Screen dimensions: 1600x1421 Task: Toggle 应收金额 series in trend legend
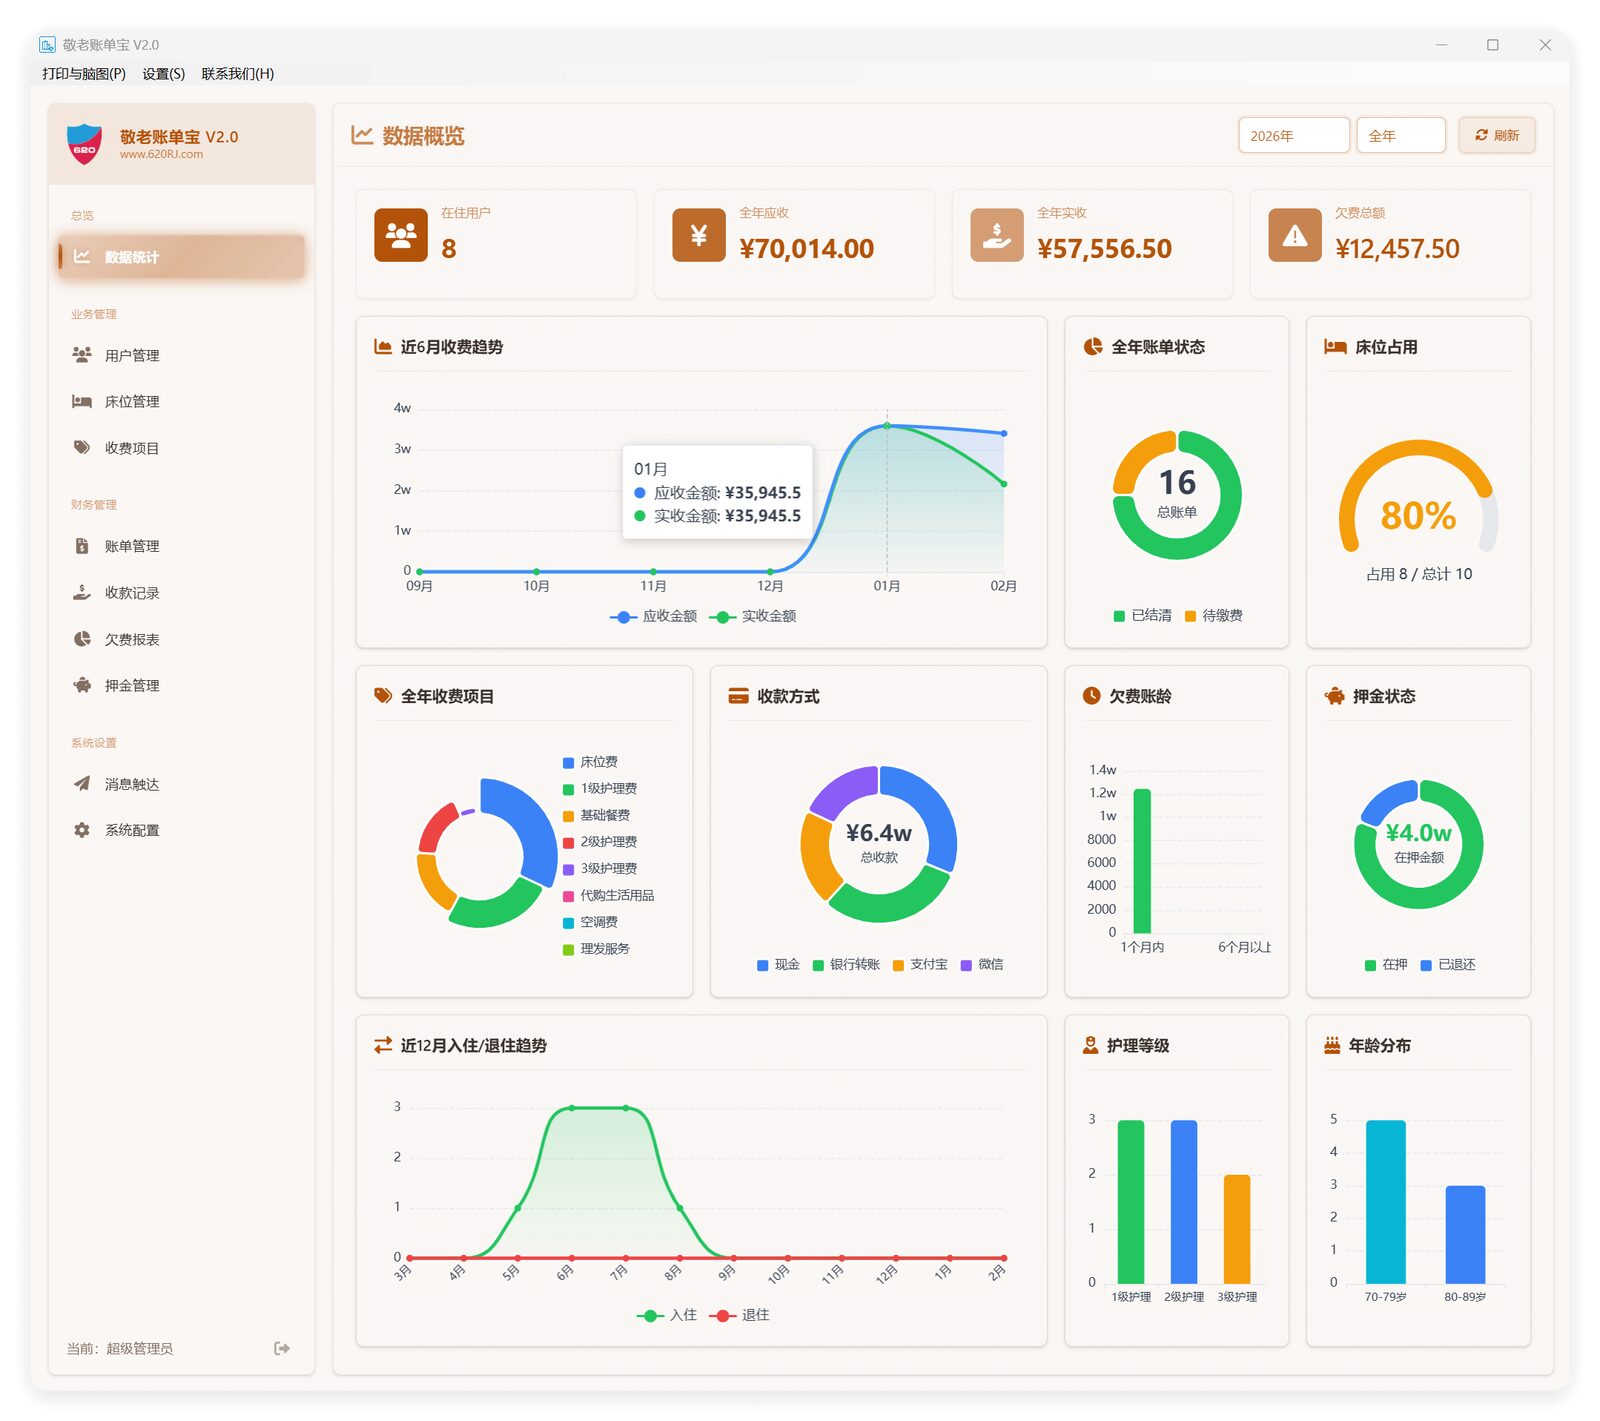coord(655,616)
